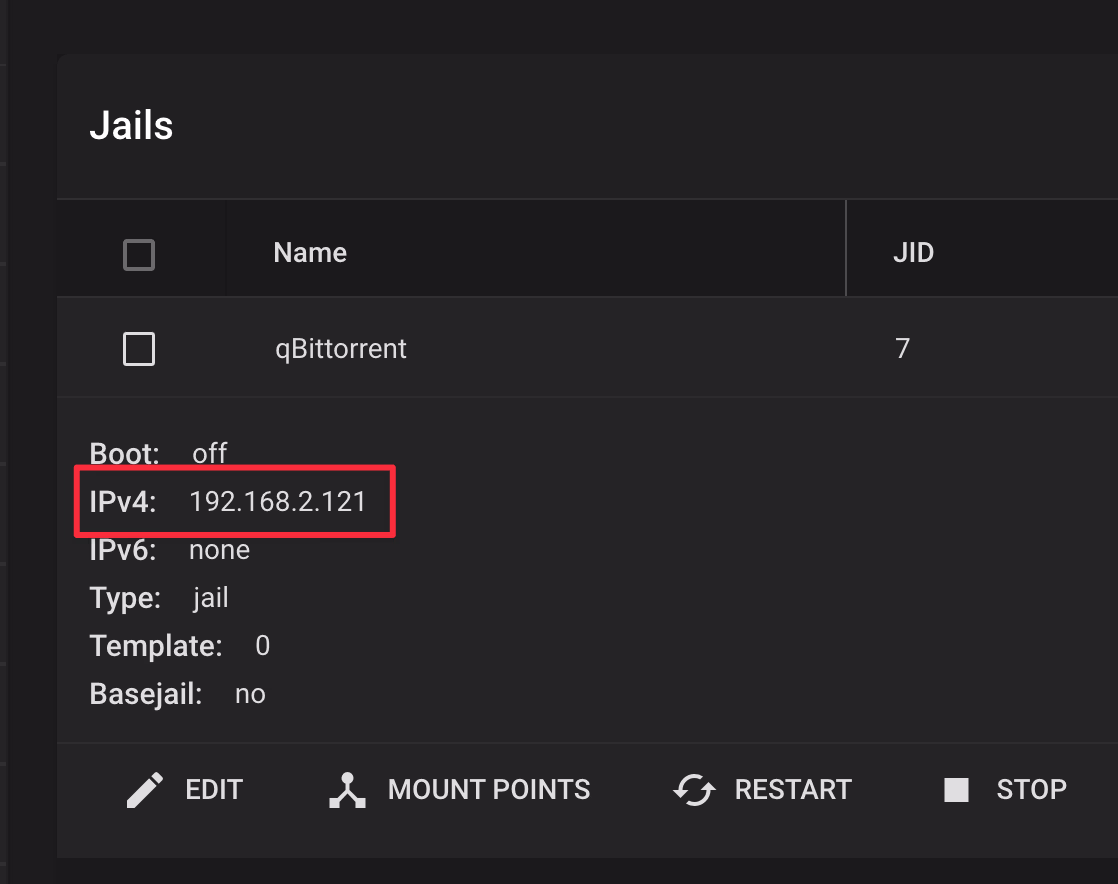Sort by the JID column header
Viewport: 1118px width, 884px height.
pos(913,253)
